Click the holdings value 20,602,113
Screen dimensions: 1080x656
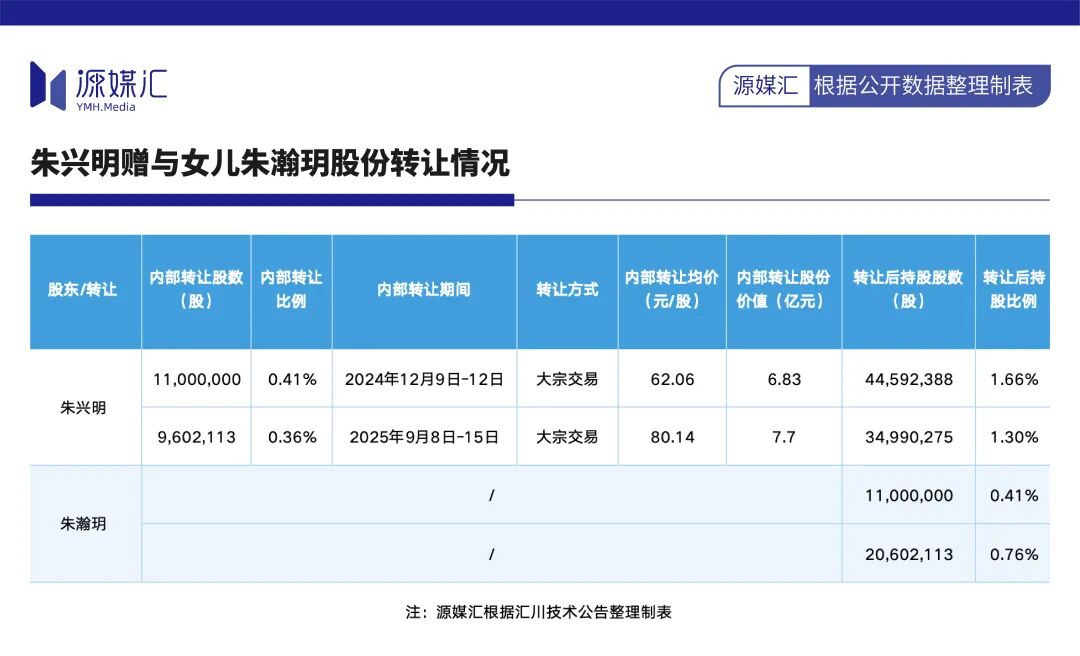(x=909, y=554)
